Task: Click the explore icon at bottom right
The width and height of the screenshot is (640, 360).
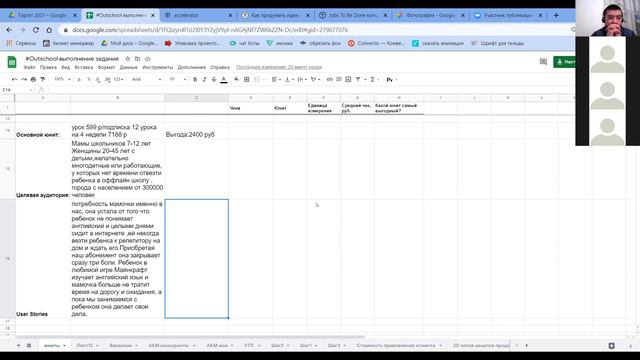Action: click(611, 346)
